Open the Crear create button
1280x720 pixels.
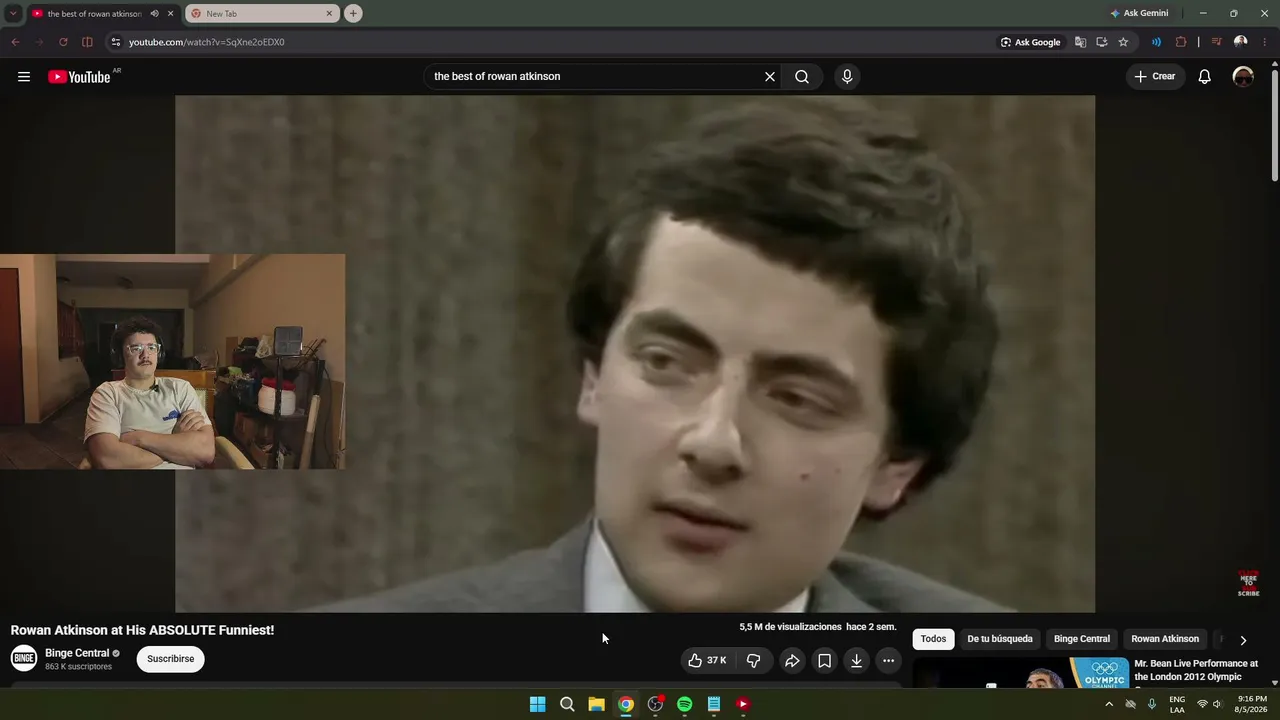coord(1155,77)
